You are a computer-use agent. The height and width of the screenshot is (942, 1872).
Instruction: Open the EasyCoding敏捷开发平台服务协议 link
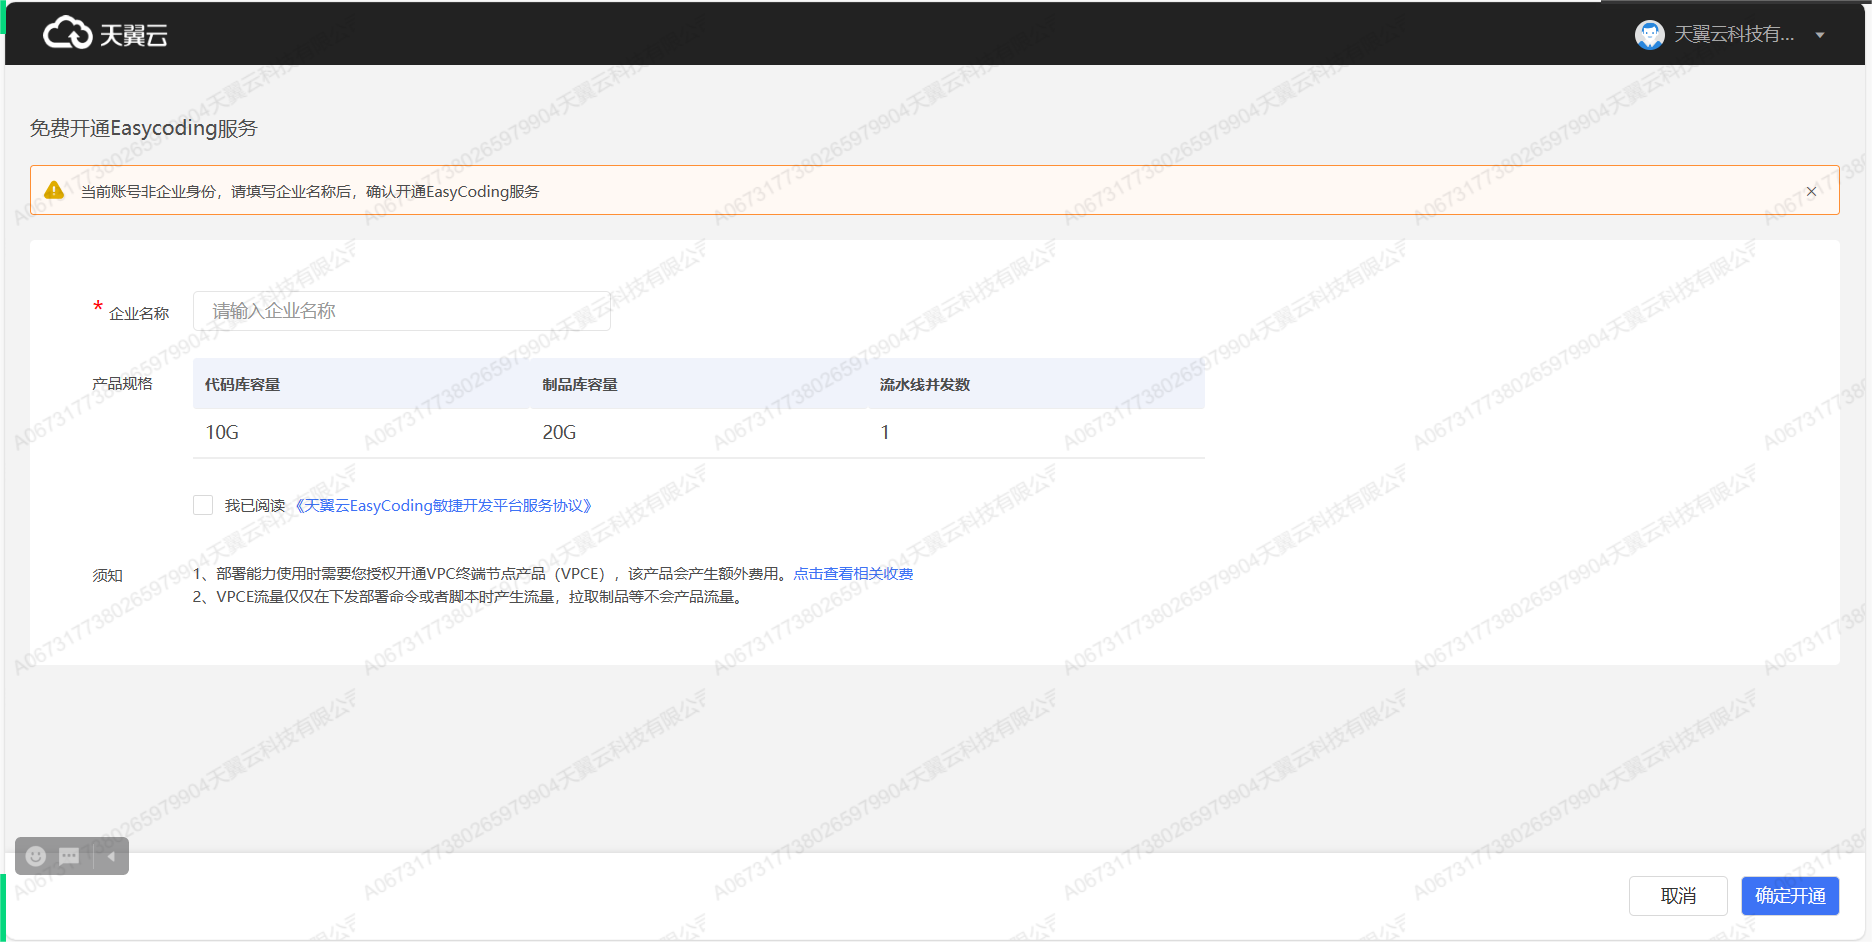click(x=443, y=506)
